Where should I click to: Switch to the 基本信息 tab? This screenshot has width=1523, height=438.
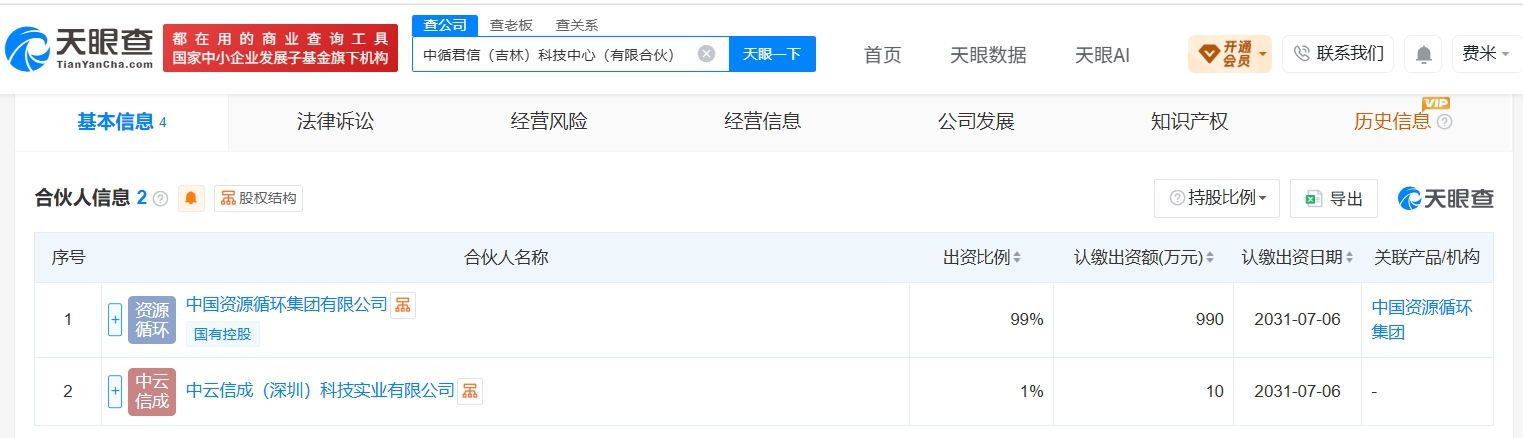click(x=121, y=122)
